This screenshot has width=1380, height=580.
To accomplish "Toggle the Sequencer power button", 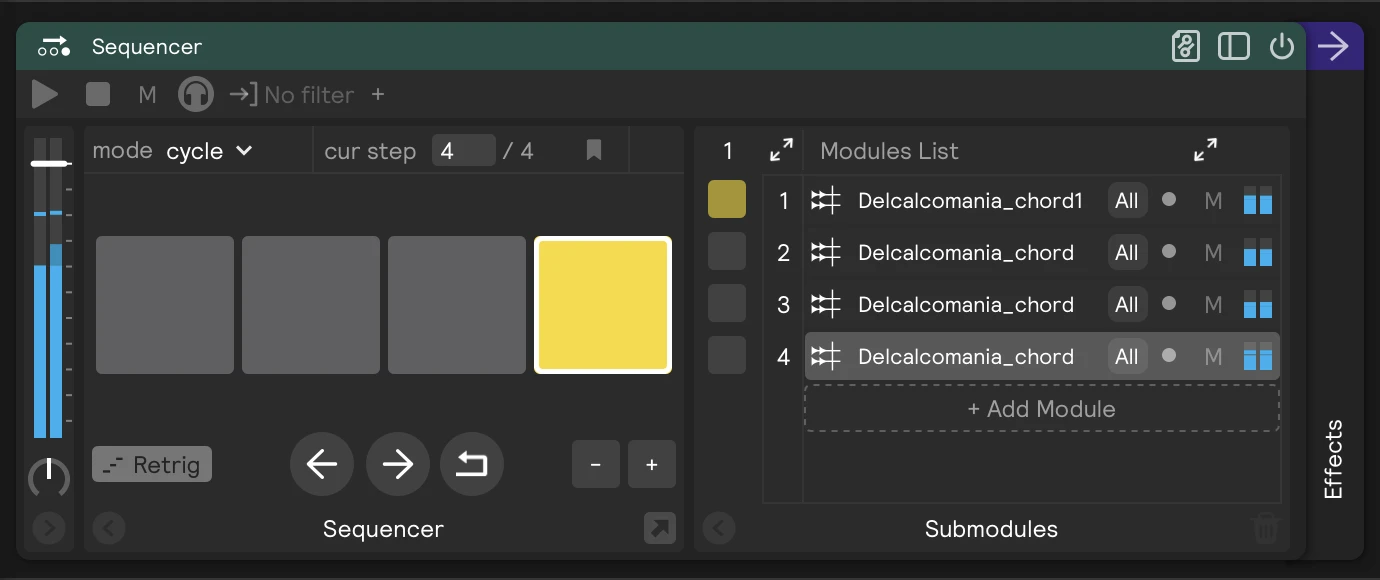I will (1282, 47).
